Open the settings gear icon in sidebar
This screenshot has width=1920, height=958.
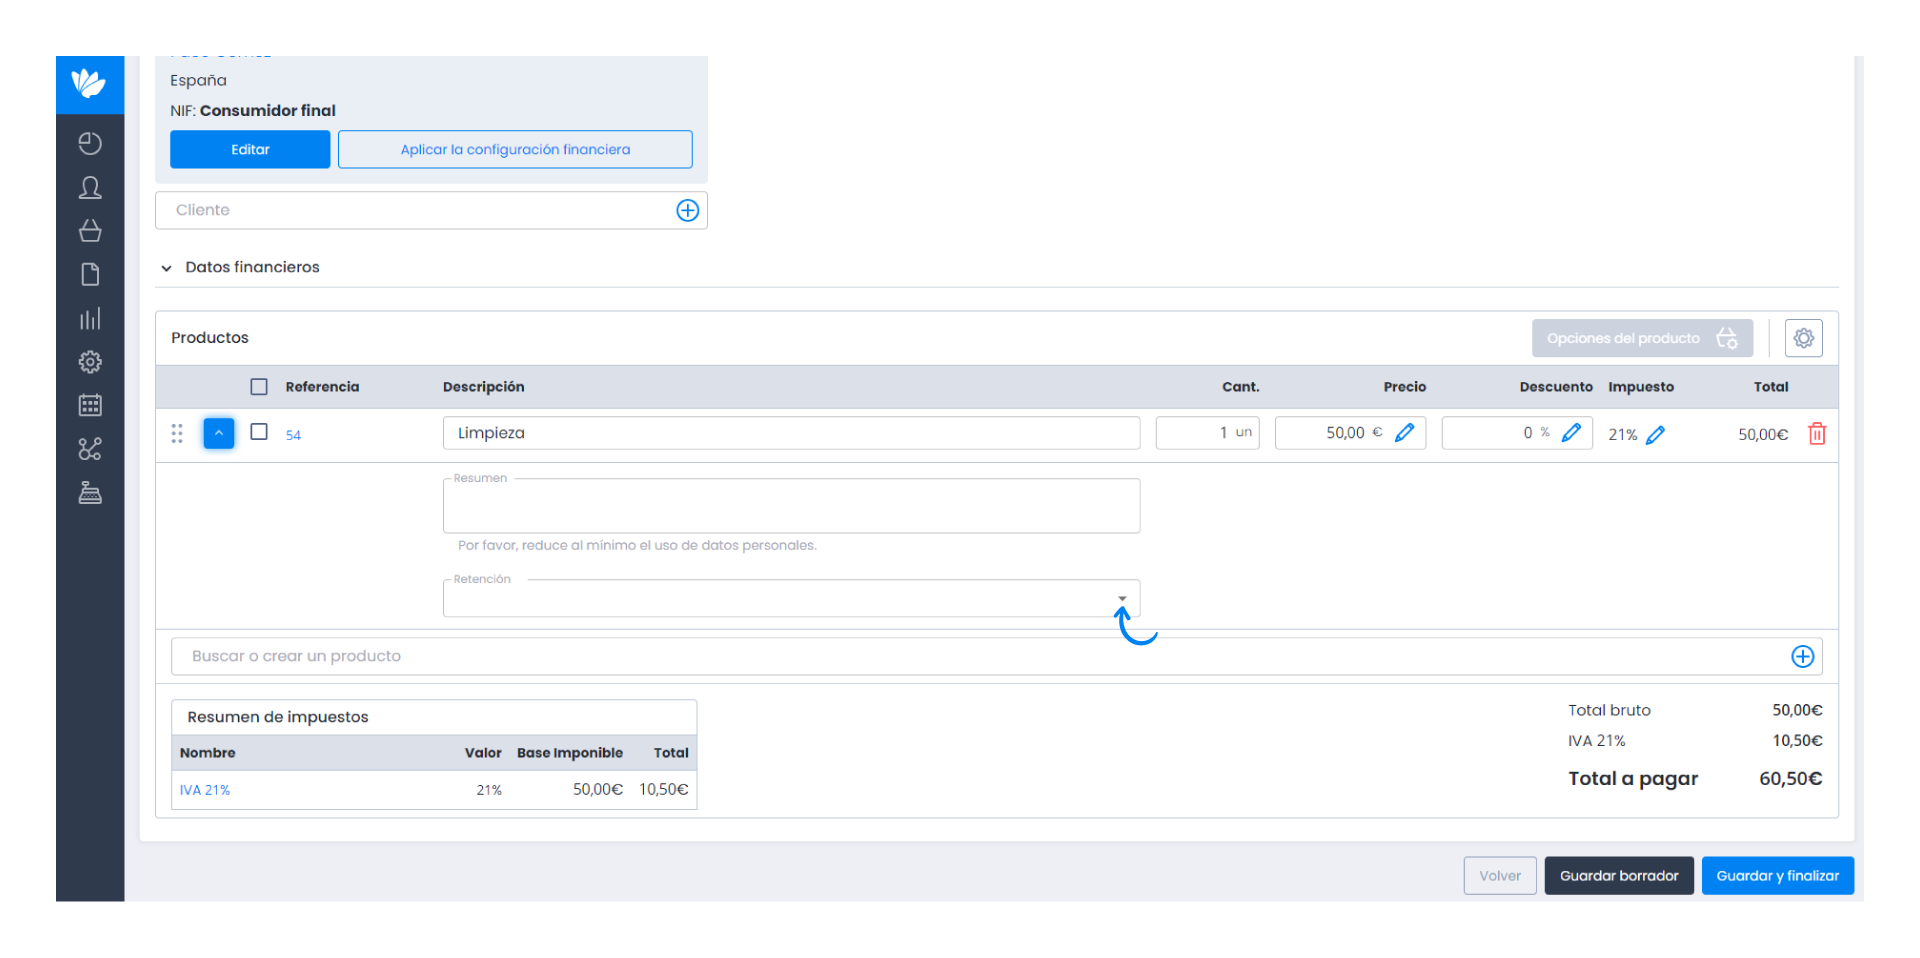click(x=90, y=362)
